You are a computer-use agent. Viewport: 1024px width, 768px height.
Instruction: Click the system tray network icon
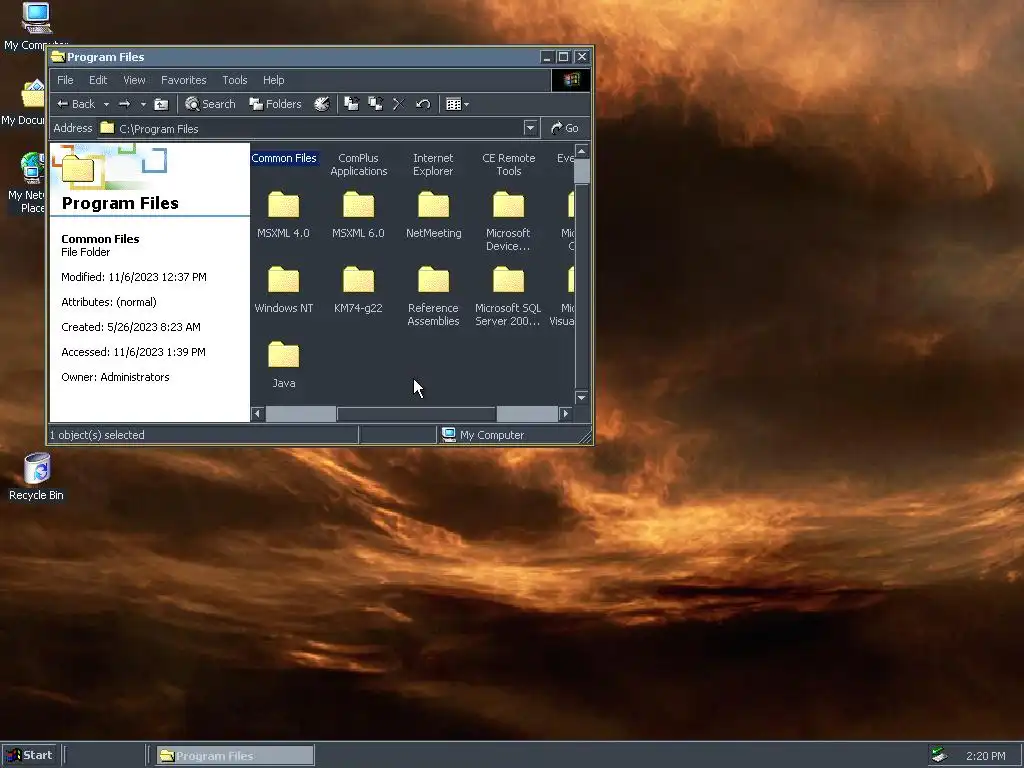coord(939,756)
